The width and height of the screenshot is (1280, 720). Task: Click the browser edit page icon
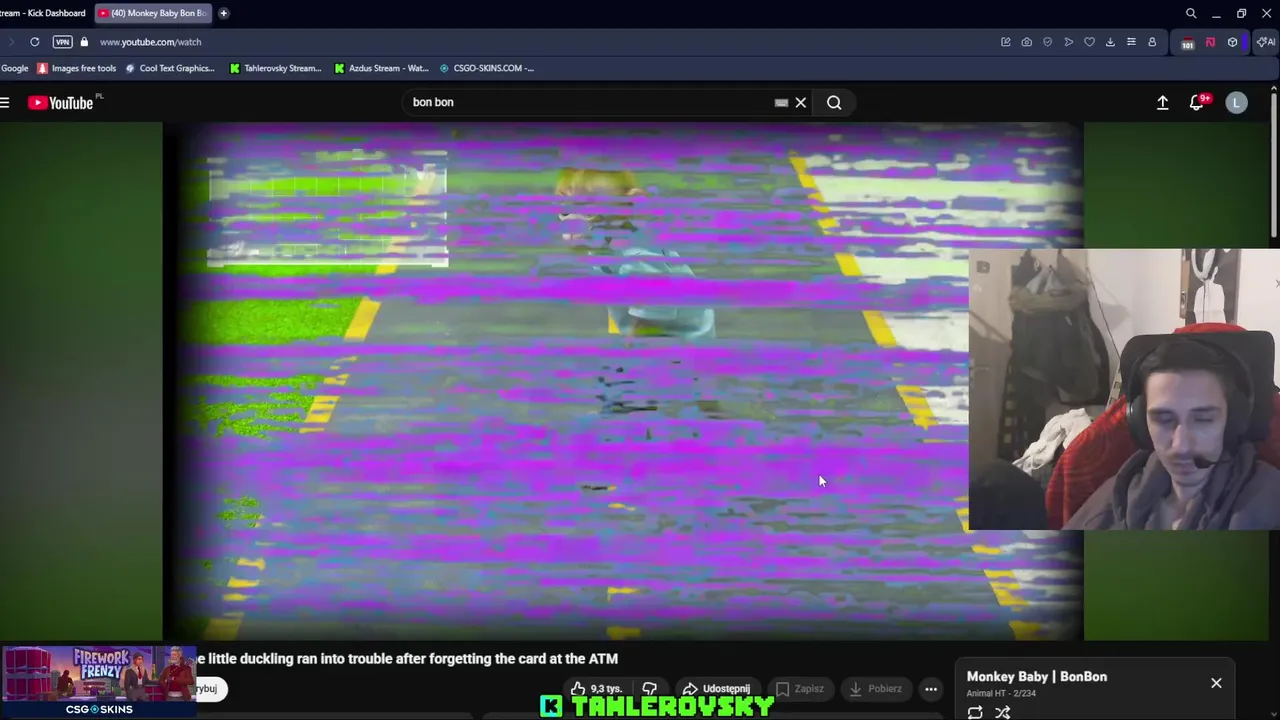tap(1005, 42)
